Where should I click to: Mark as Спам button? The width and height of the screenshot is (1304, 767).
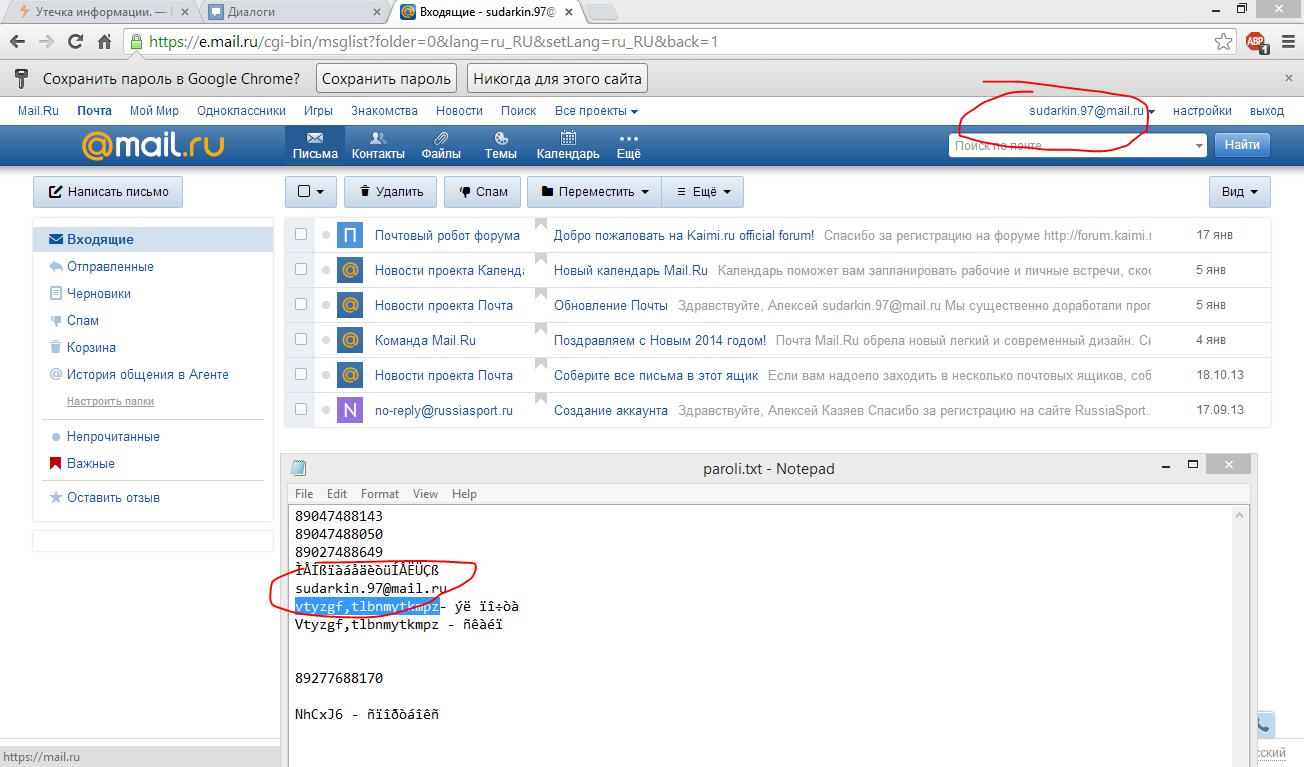pos(482,191)
